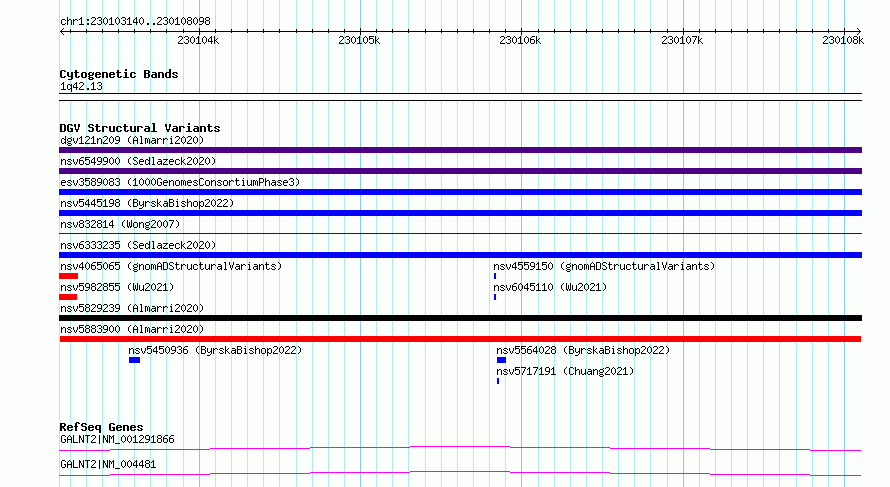Click the tiny blue nsv5717191 marker
The height and width of the screenshot is (487, 890).
[498, 381]
